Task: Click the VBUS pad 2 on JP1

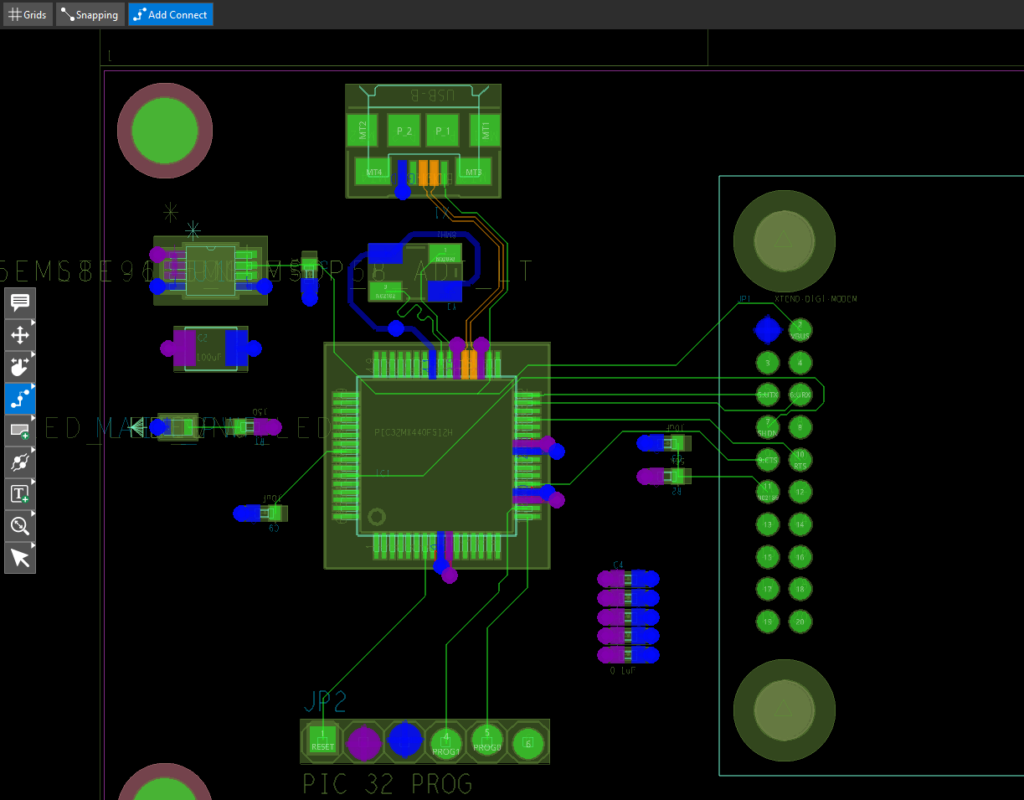Action: (x=800, y=330)
